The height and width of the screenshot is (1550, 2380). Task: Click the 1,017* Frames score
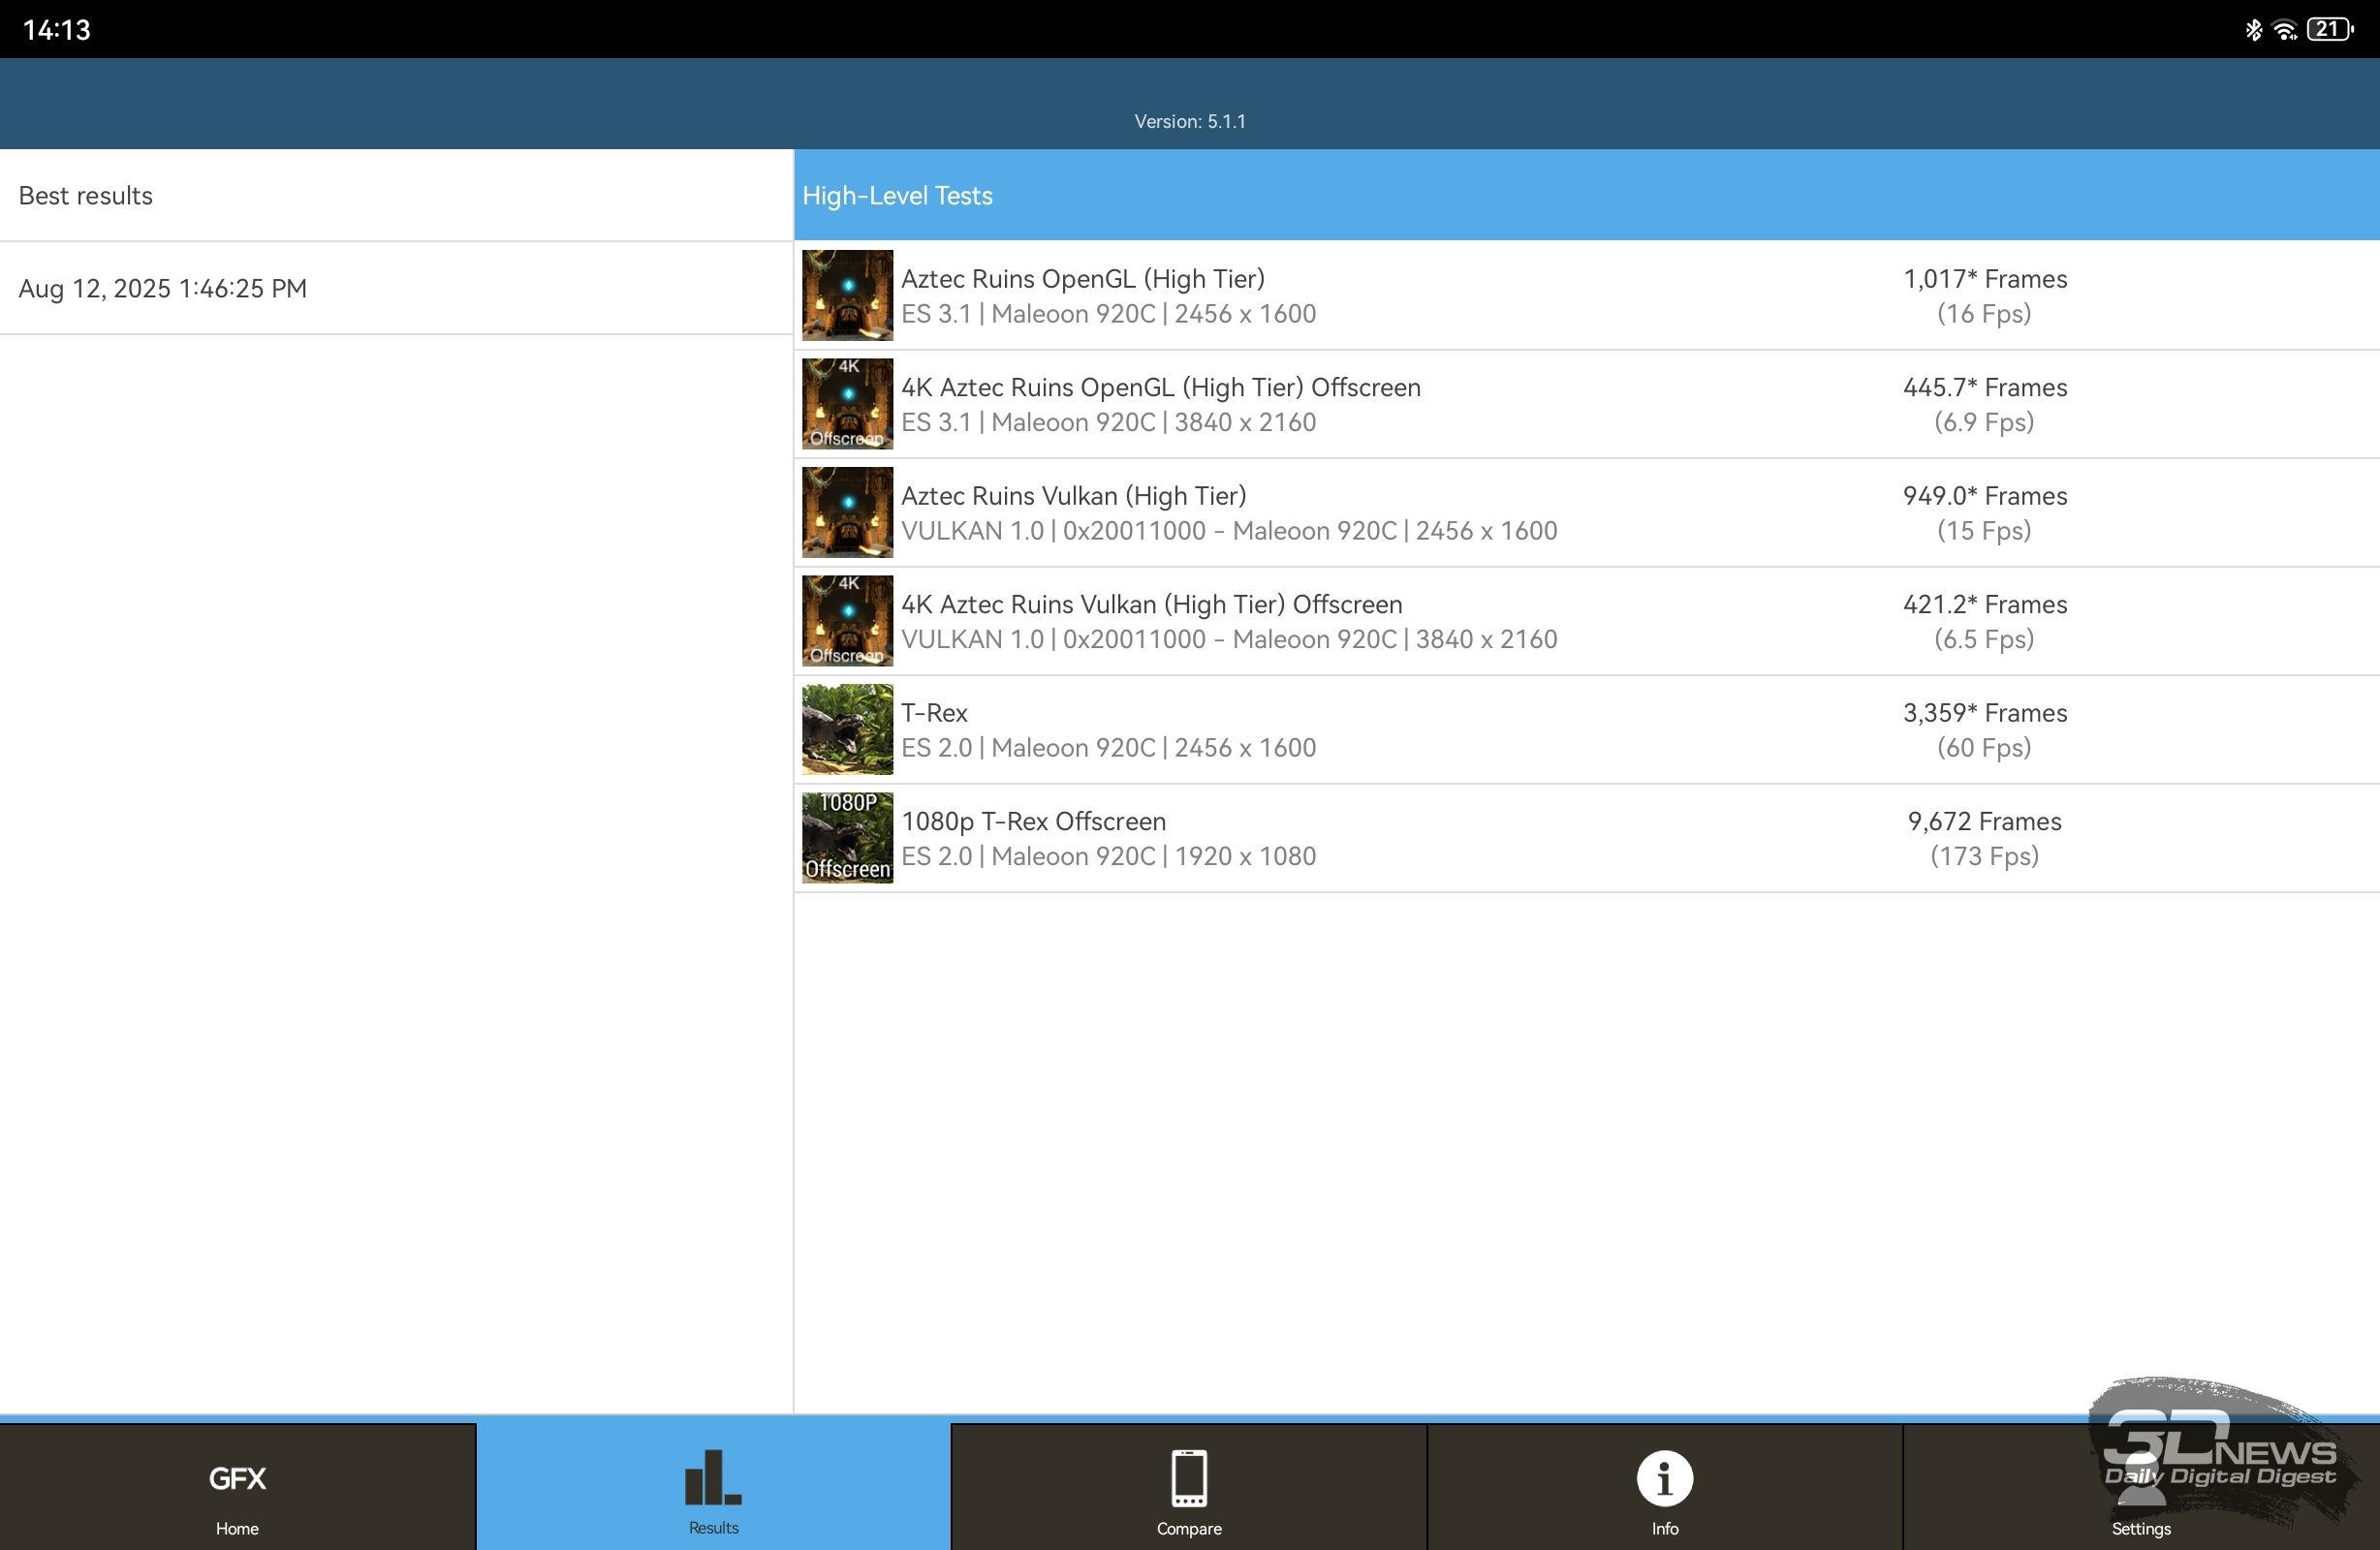1984,279
